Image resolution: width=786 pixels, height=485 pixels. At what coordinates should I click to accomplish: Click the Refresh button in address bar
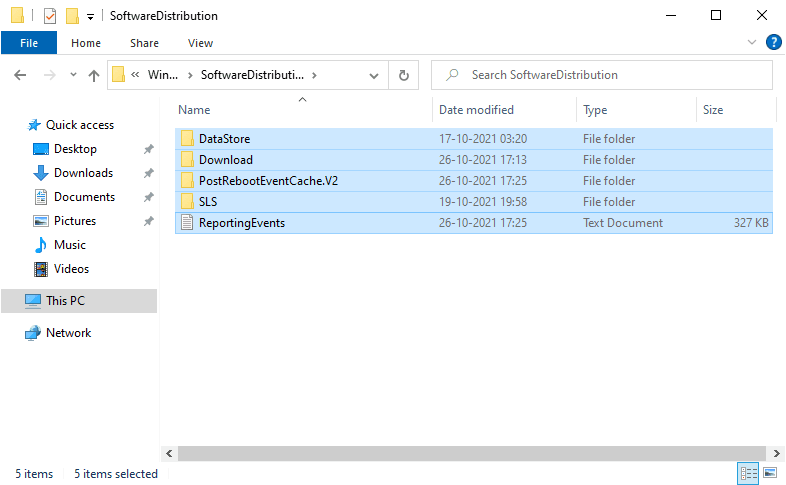pyautogui.click(x=404, y=75)
